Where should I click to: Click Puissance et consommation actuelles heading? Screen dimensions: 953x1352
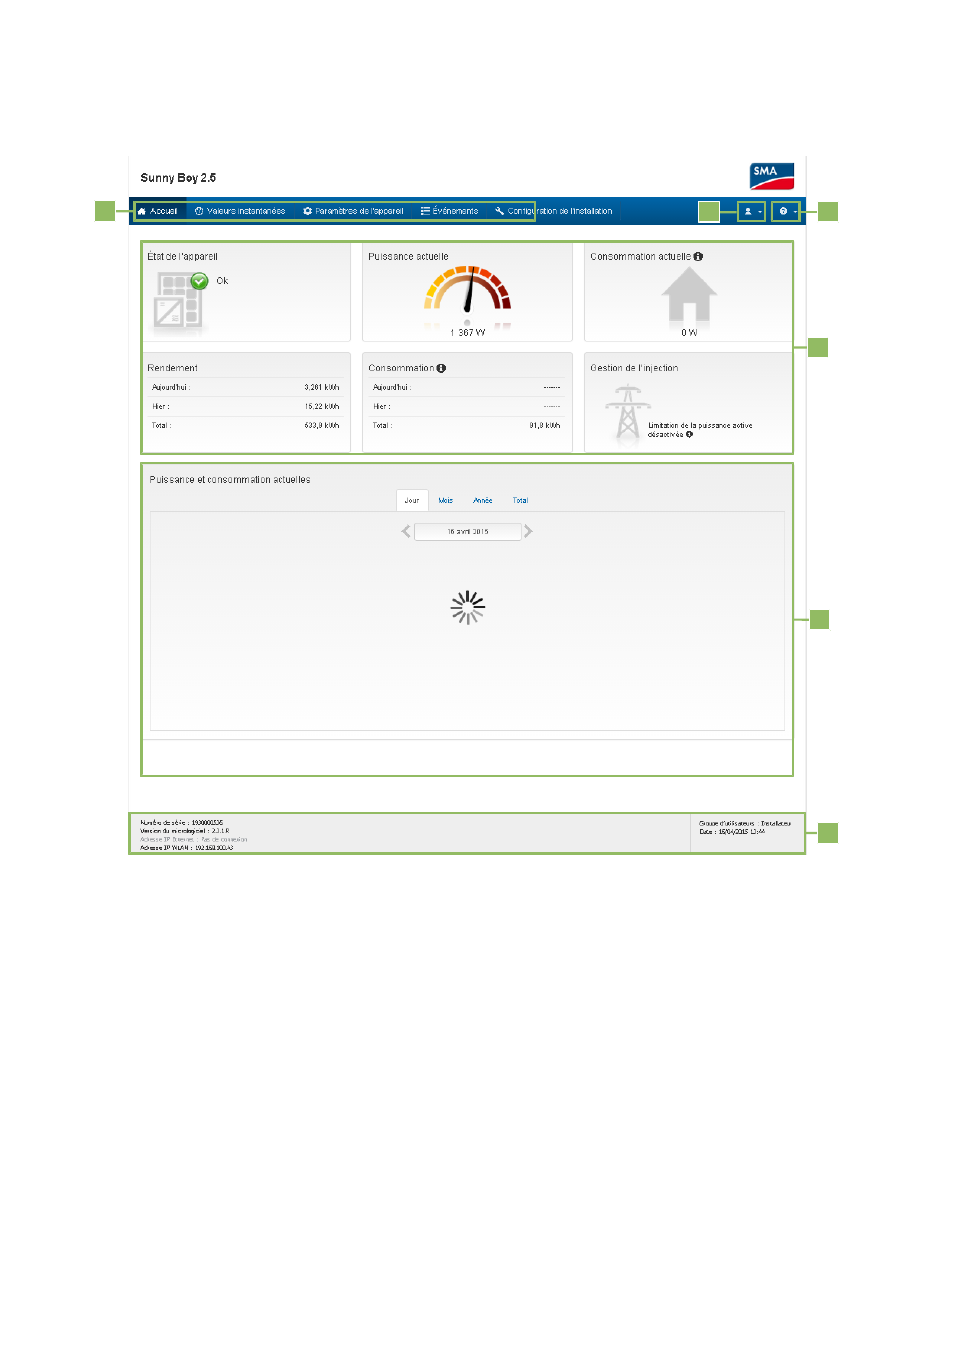[230, 480]
